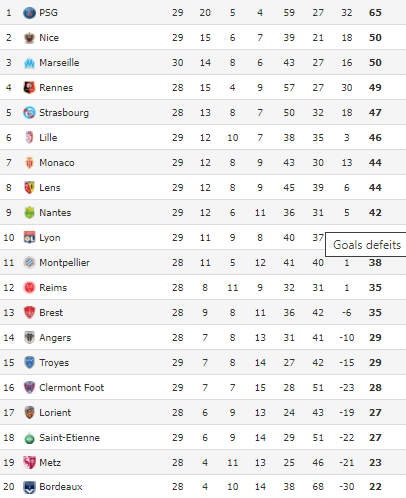Select the Troyes team name
The width and height of the screenshot is (406, 498).
[54, 363]
